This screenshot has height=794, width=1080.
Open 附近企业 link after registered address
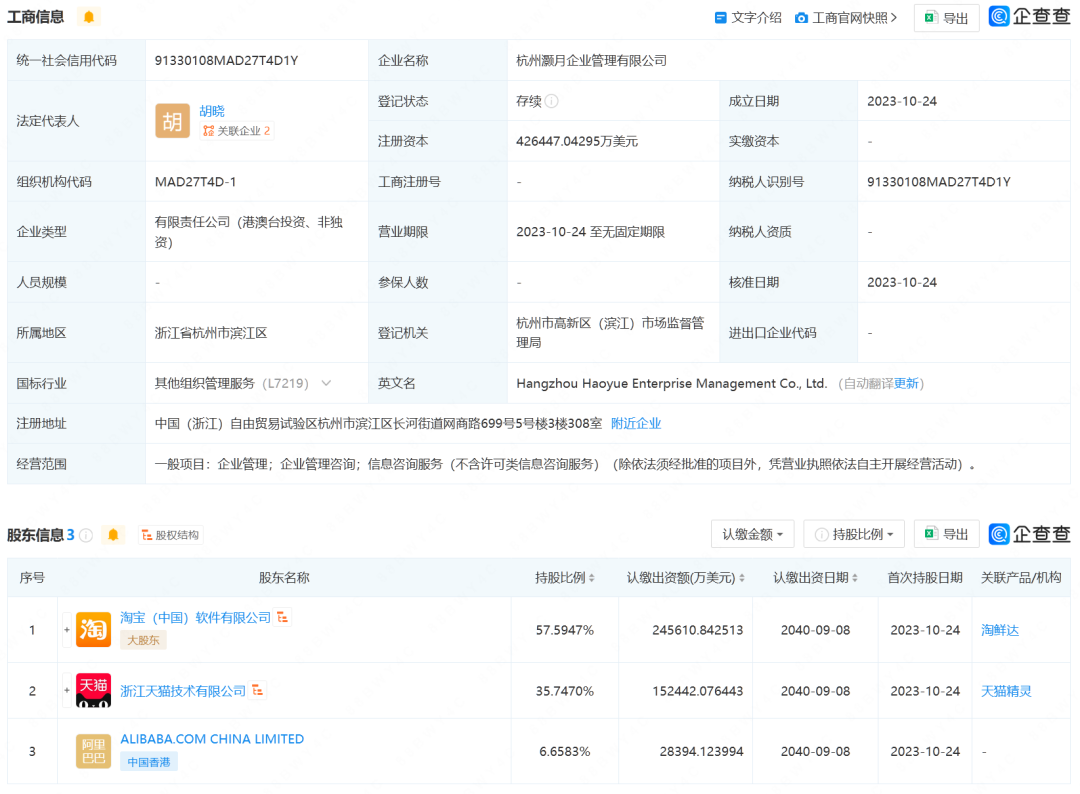tap(636, 424)
